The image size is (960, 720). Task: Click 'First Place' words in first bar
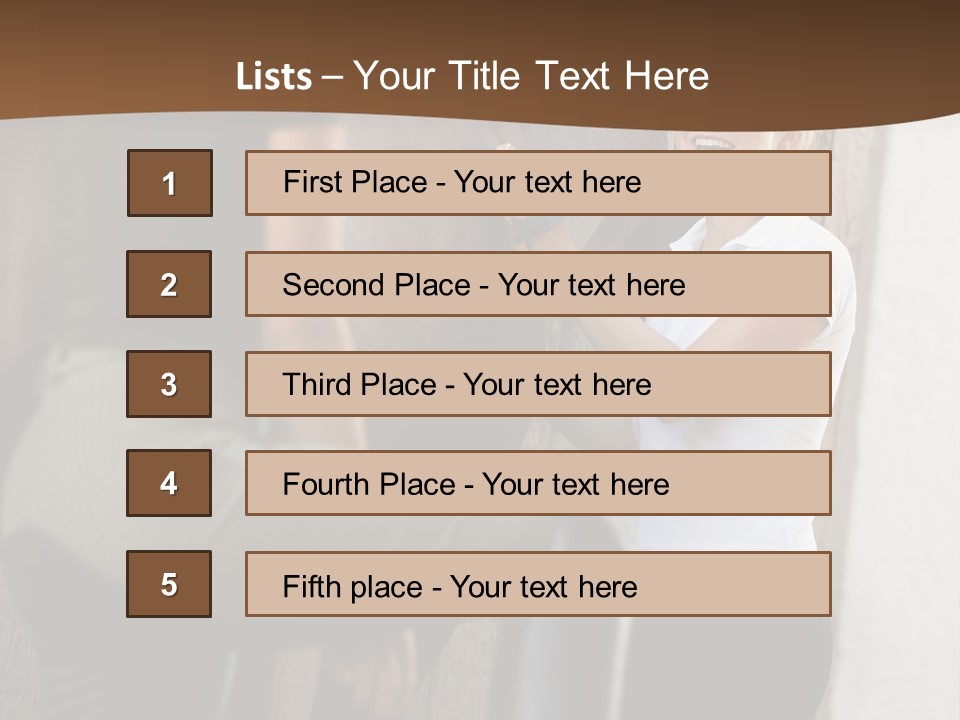click(x=355, y=182)
